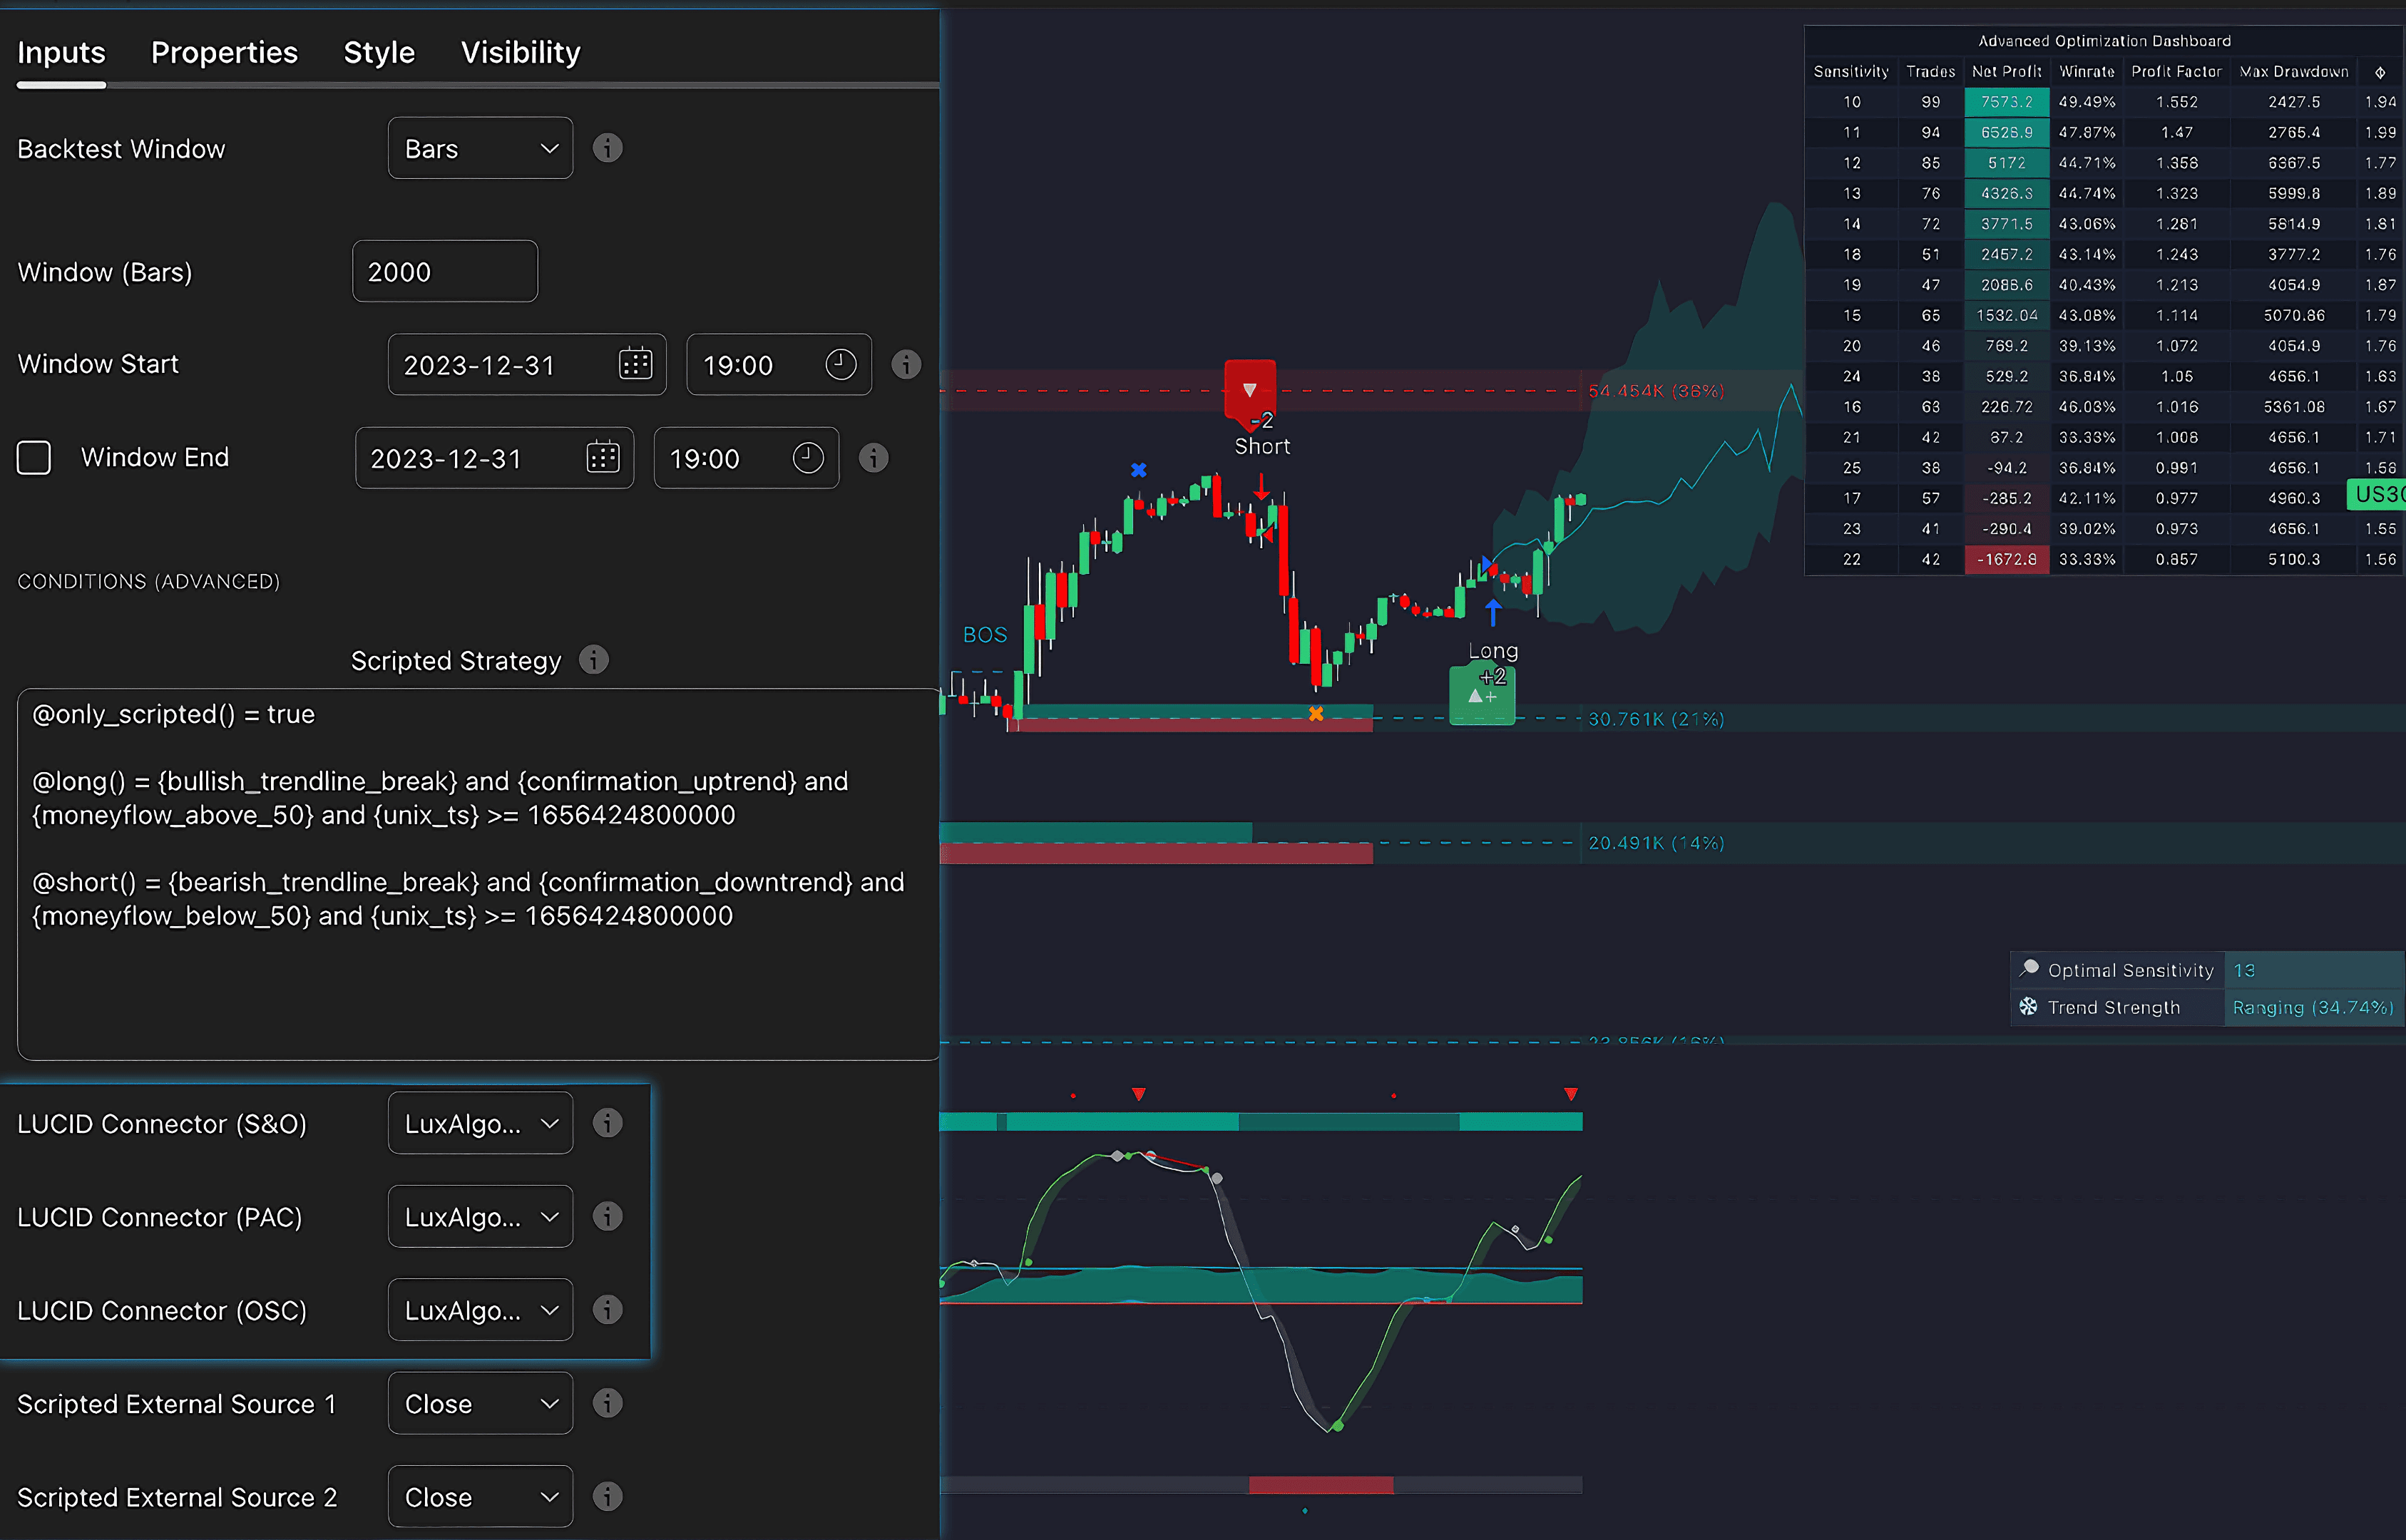Image resolution: width=2406 pixels, height=1540 pixels.
Task: Click the Optimal Sensitivity magnifier icon
Action: pos(2029,968)
